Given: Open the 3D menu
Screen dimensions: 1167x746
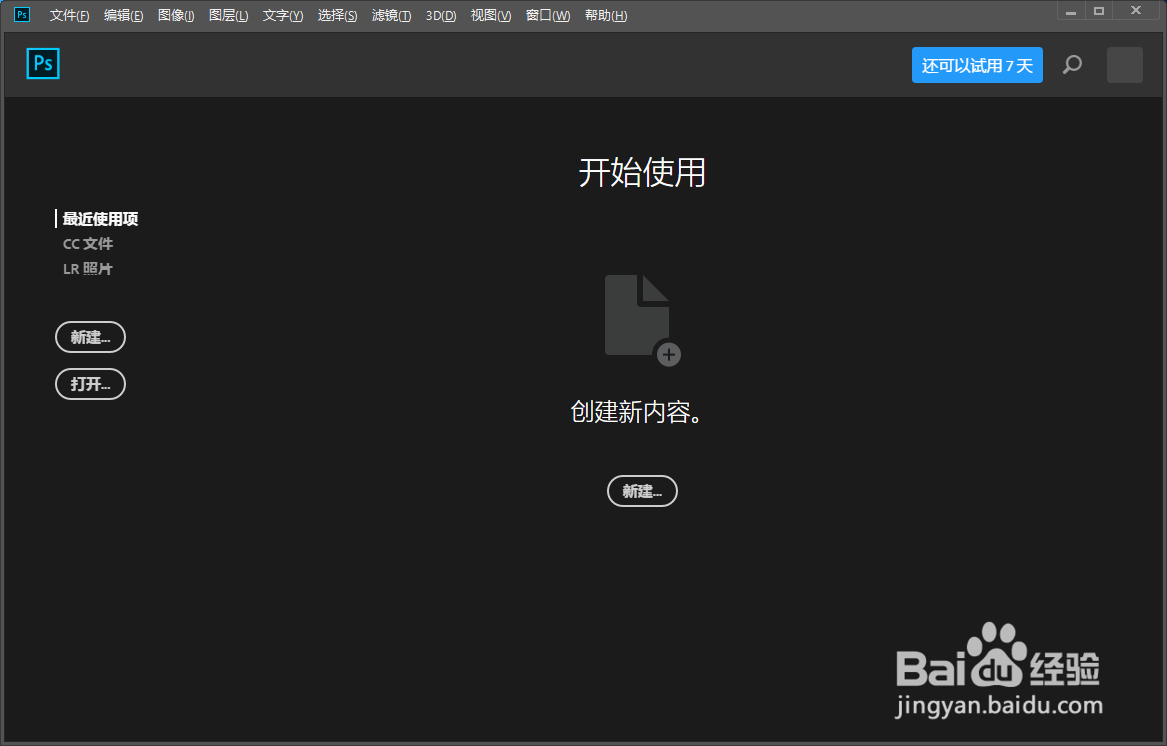Looking at the screenshot, I should (x=440, y=15).
